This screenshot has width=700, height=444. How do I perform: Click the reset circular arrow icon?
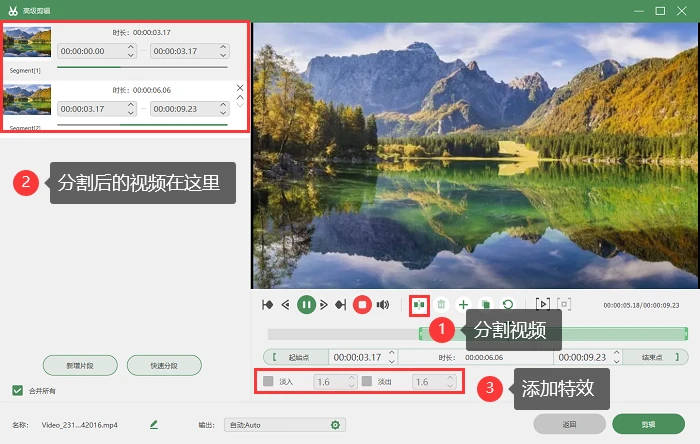(x=508, y=305)
